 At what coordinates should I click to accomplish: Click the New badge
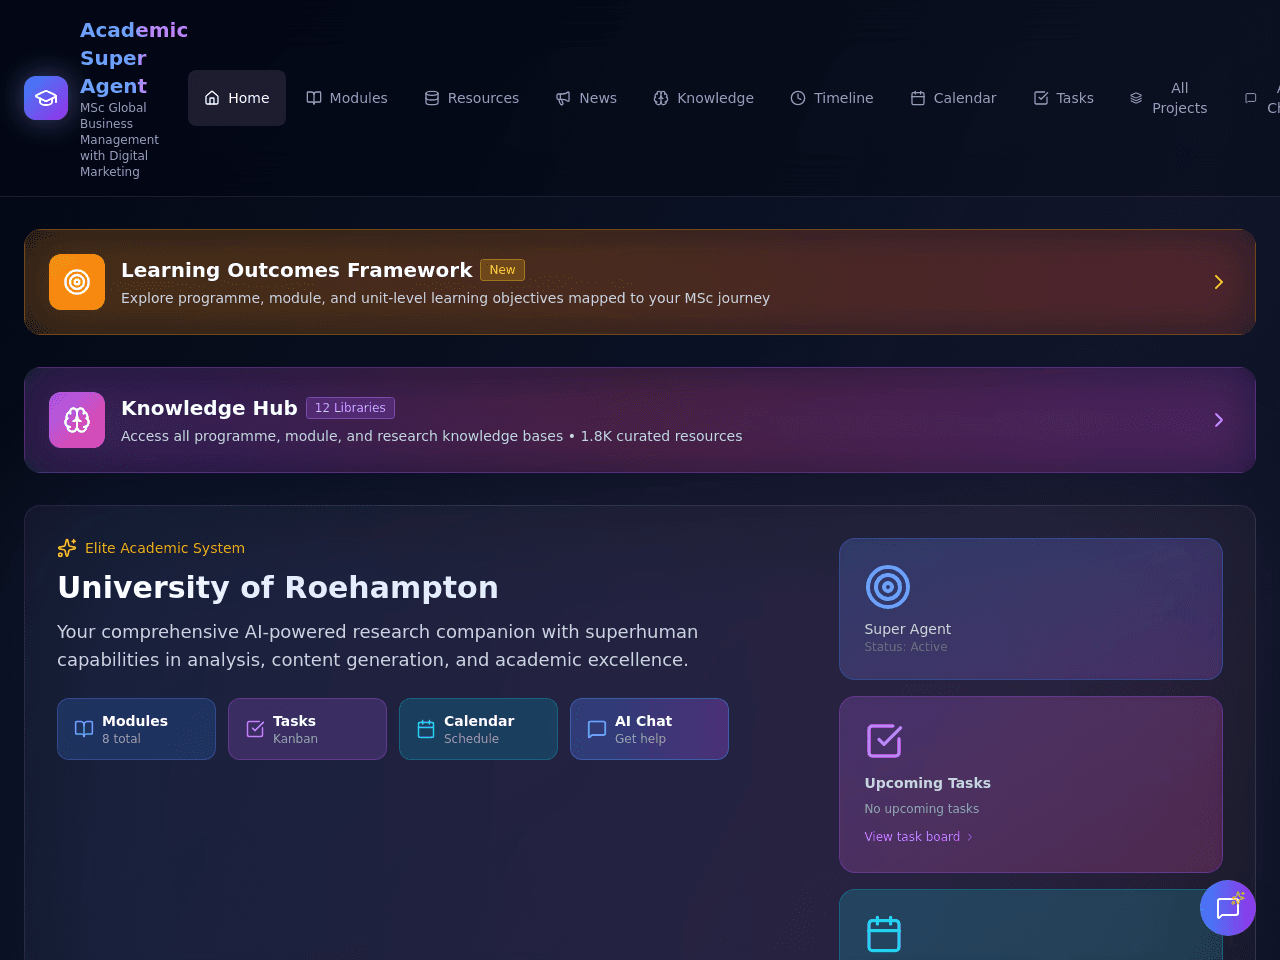pos(502,270)
